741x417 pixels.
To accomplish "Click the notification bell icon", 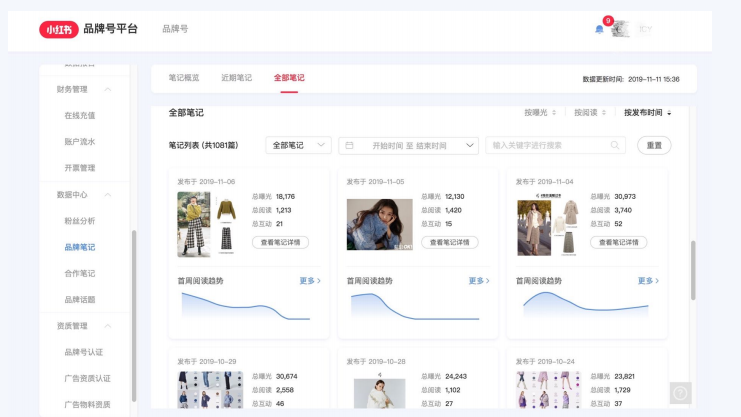I will click(x=599, y=29).
